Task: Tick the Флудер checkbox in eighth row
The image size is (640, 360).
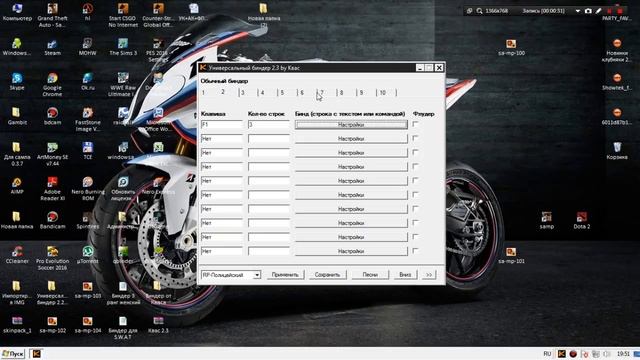Action: click(x=415, y=222)
